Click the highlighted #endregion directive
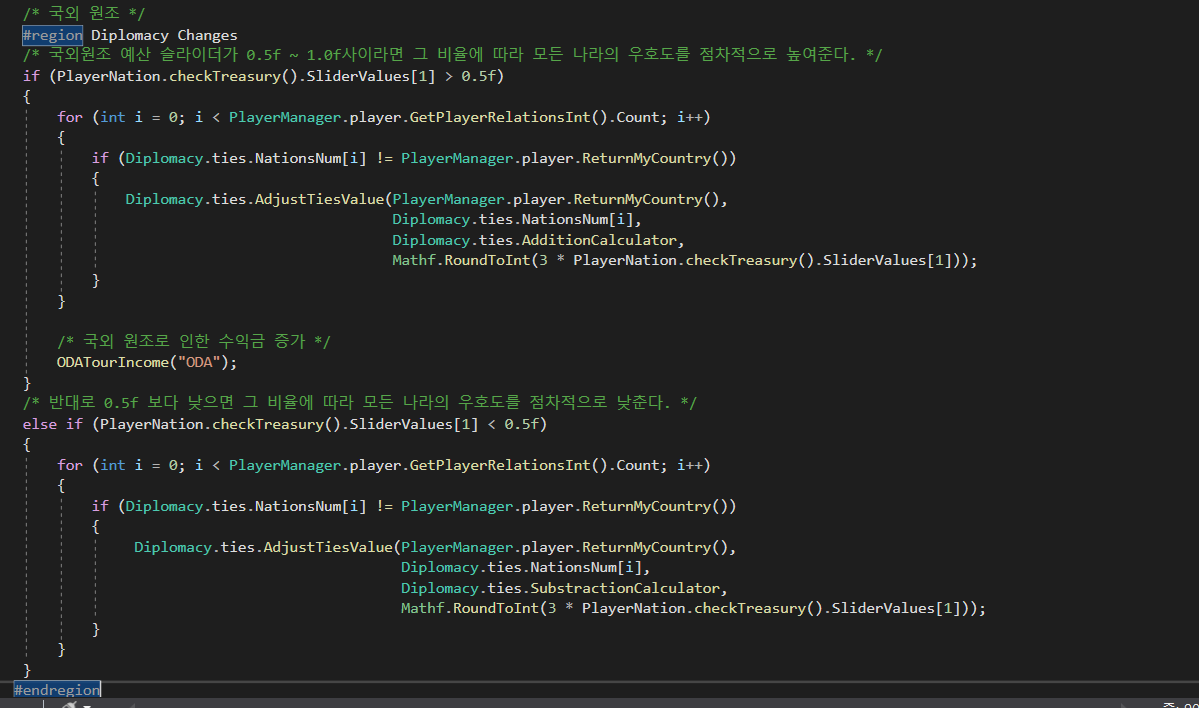Screen dimensions: 1199x708 pyautogui.click(x=57, y=690)
